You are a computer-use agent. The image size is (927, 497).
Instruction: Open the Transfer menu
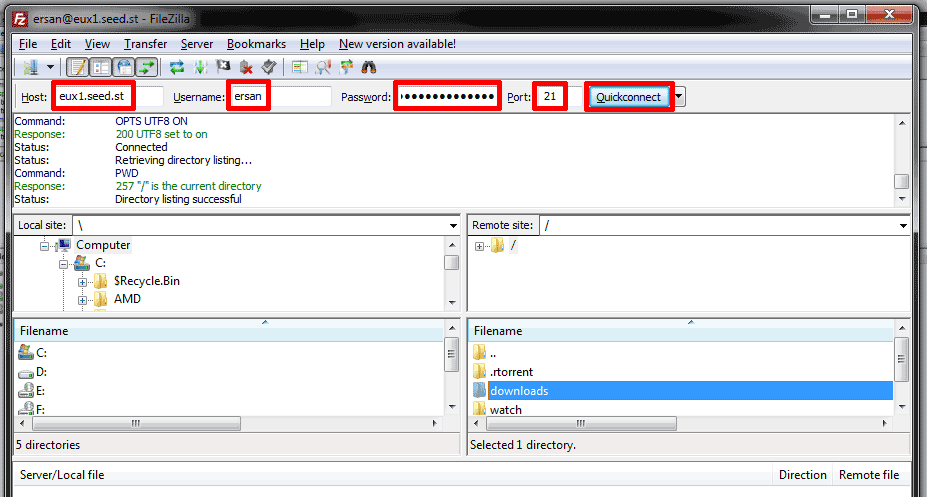145,44
